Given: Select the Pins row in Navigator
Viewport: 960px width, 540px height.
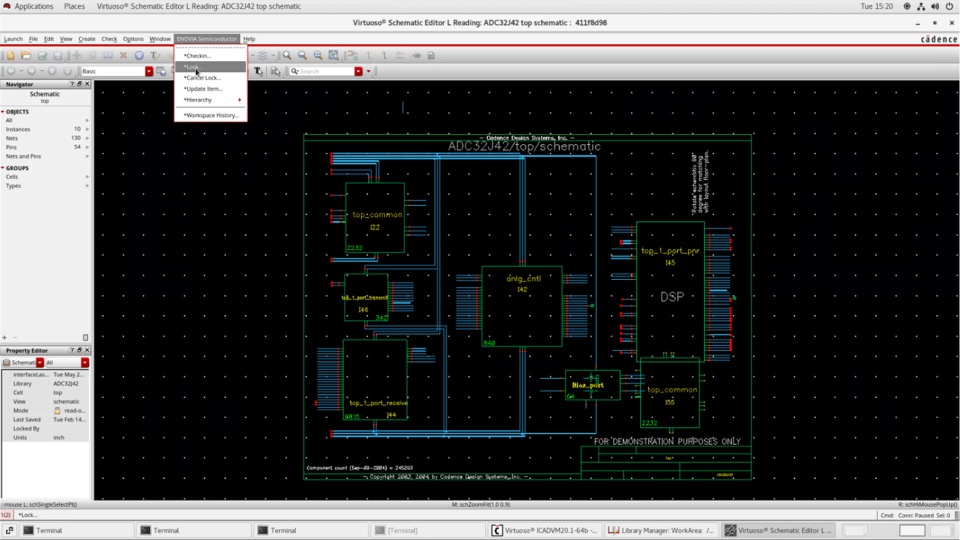Looking at the screenshot, I should (x=45, y=147).
